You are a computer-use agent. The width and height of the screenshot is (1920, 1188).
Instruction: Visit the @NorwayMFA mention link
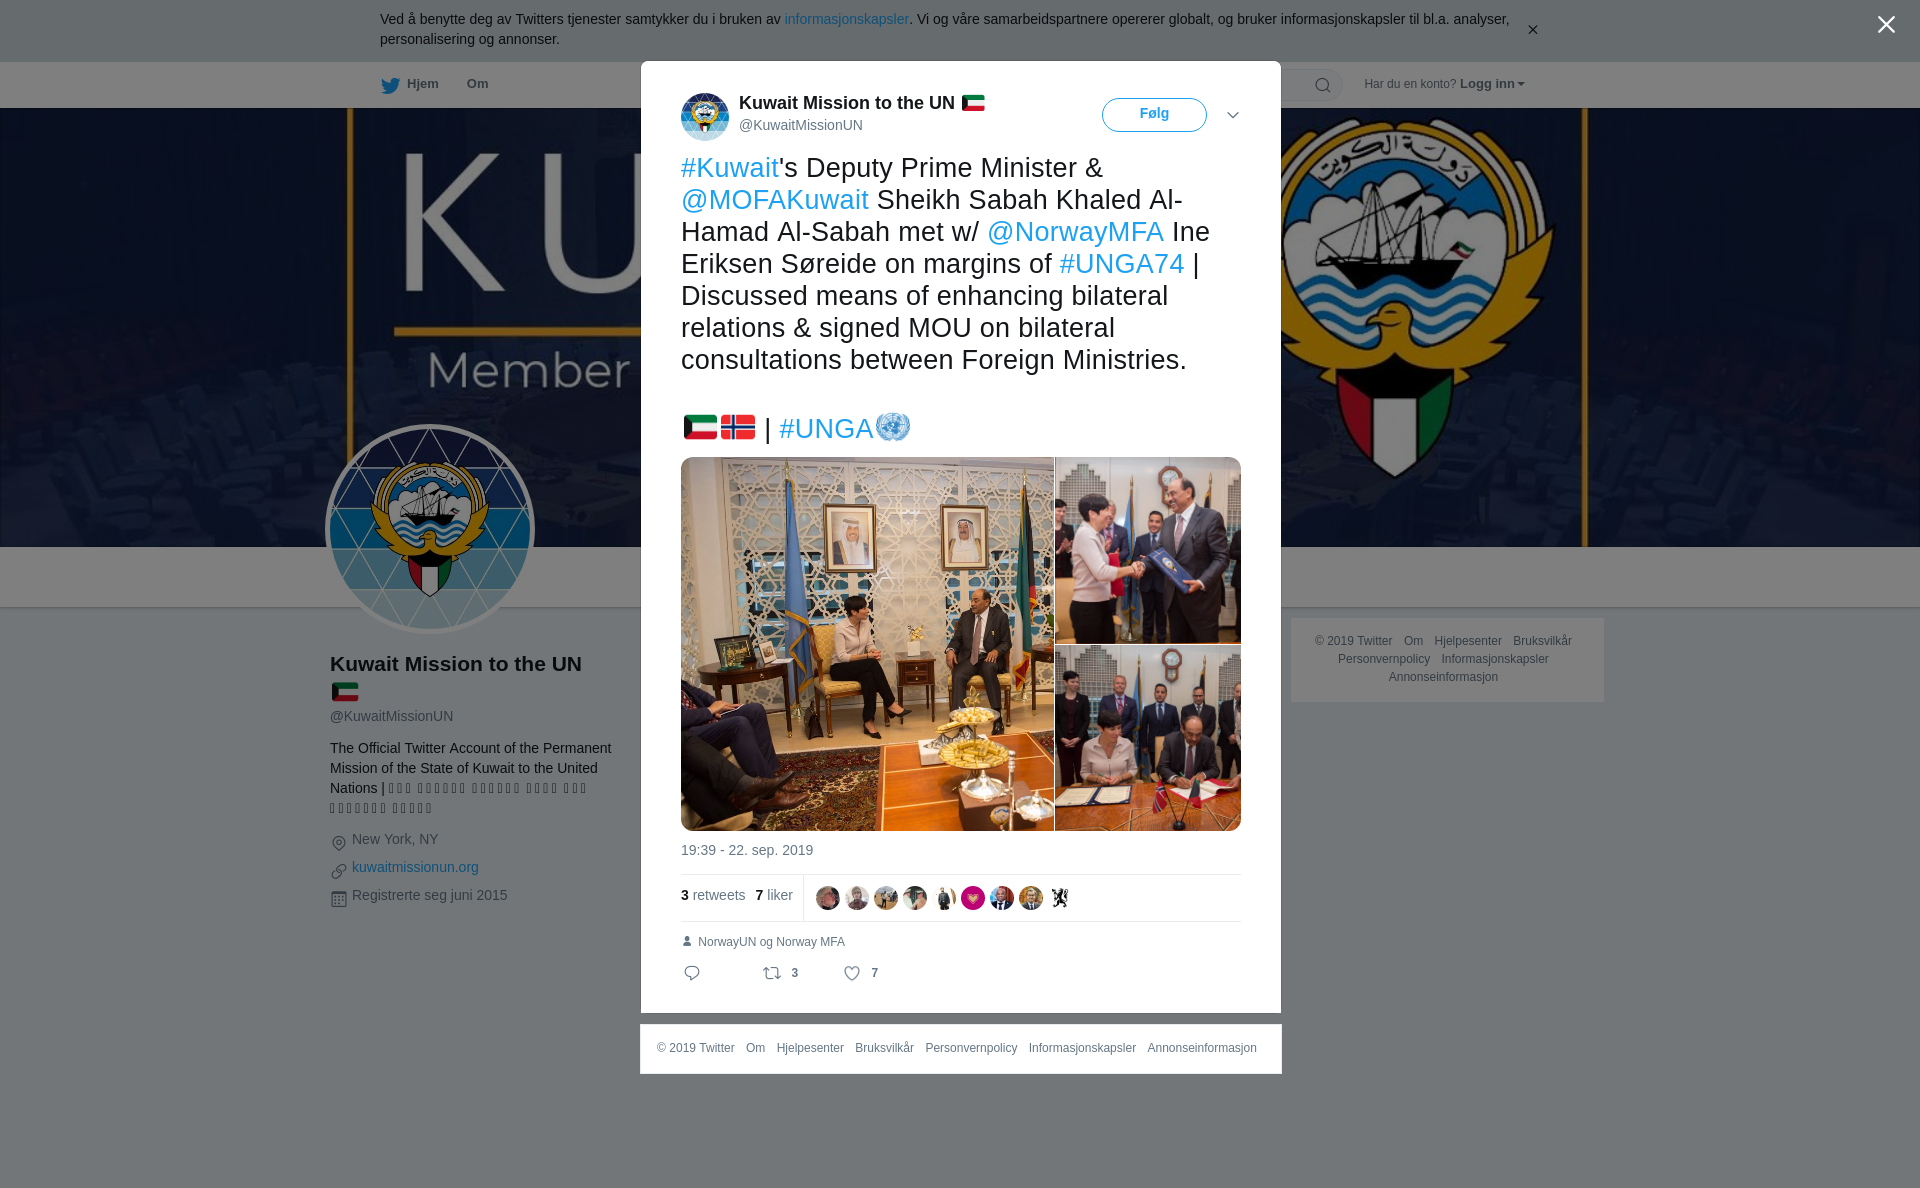1075,232
